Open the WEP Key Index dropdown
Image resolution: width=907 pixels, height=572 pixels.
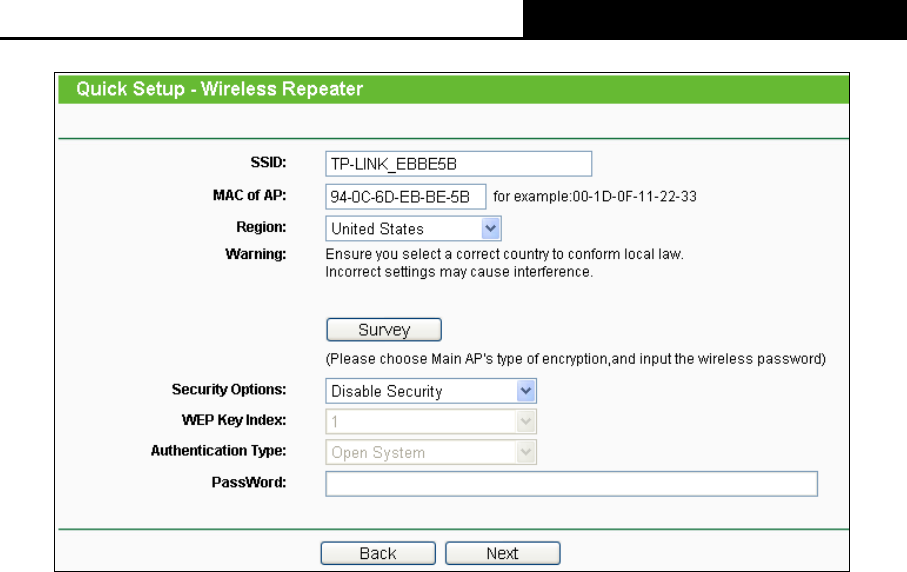[x=430, y=422]
